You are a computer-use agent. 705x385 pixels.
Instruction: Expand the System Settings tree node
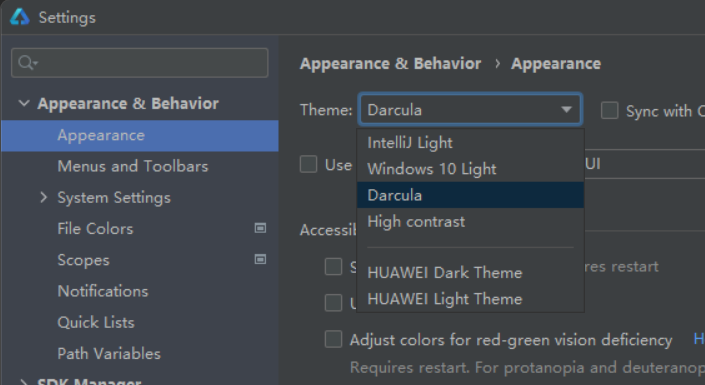pos(43,197)
